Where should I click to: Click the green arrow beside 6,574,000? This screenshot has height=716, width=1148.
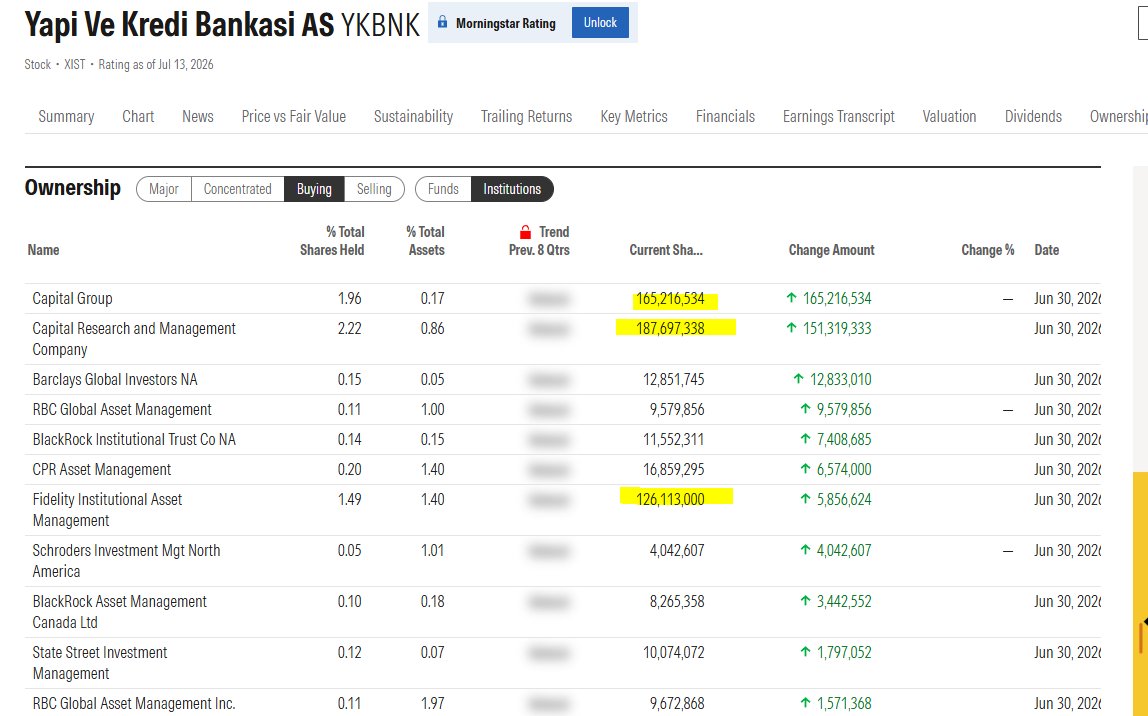(805, 469)
